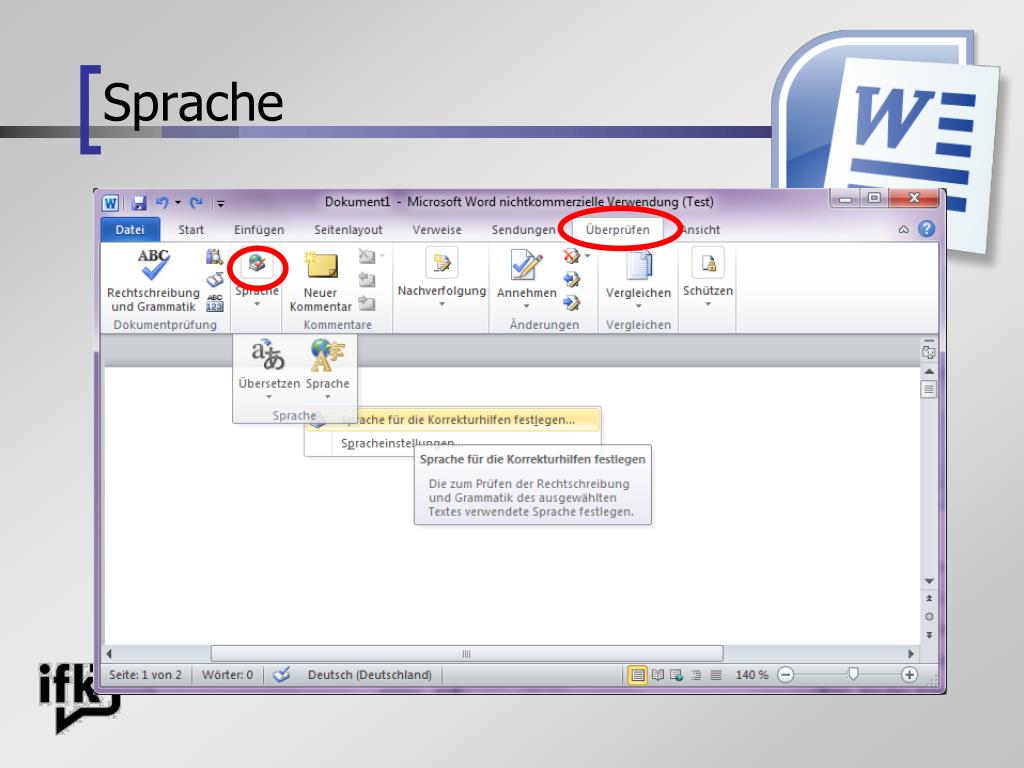This screenshot has width=1024, height=768.
Task: Expand the Nachverfolgung dropdown arrow
Action: tap(442, 304)
